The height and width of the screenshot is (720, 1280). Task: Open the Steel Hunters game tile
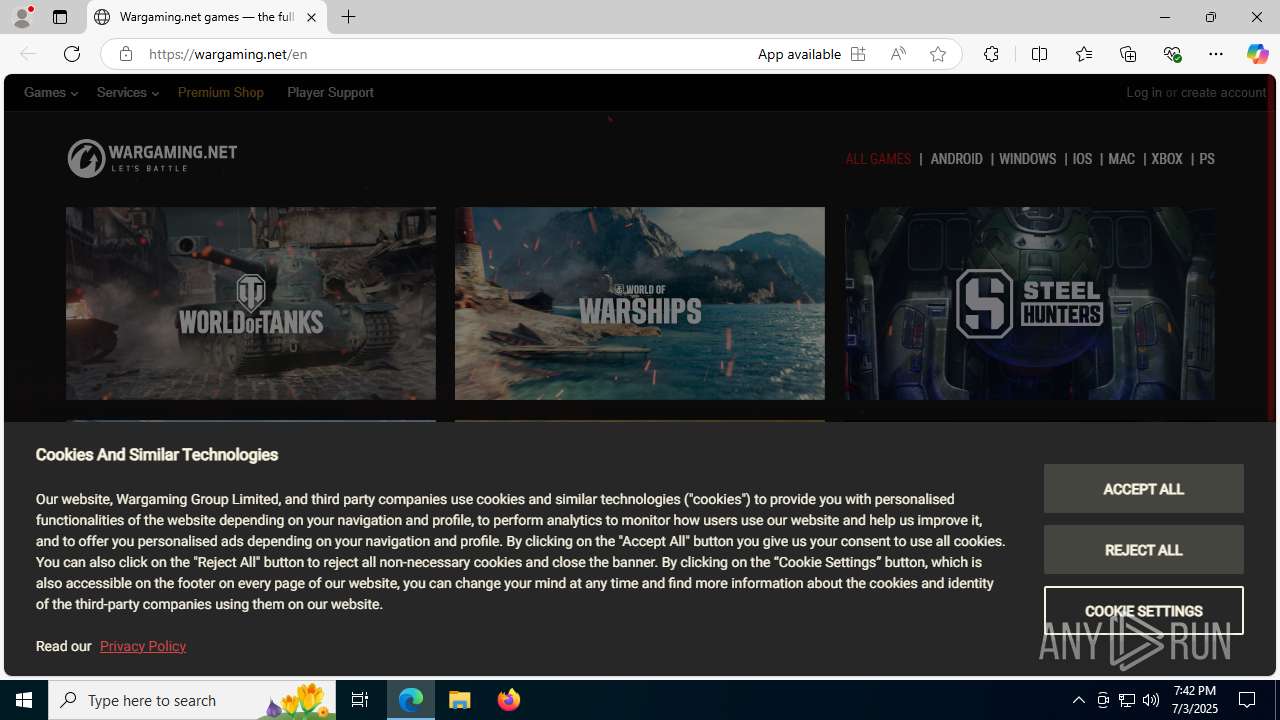point(1030,303)
